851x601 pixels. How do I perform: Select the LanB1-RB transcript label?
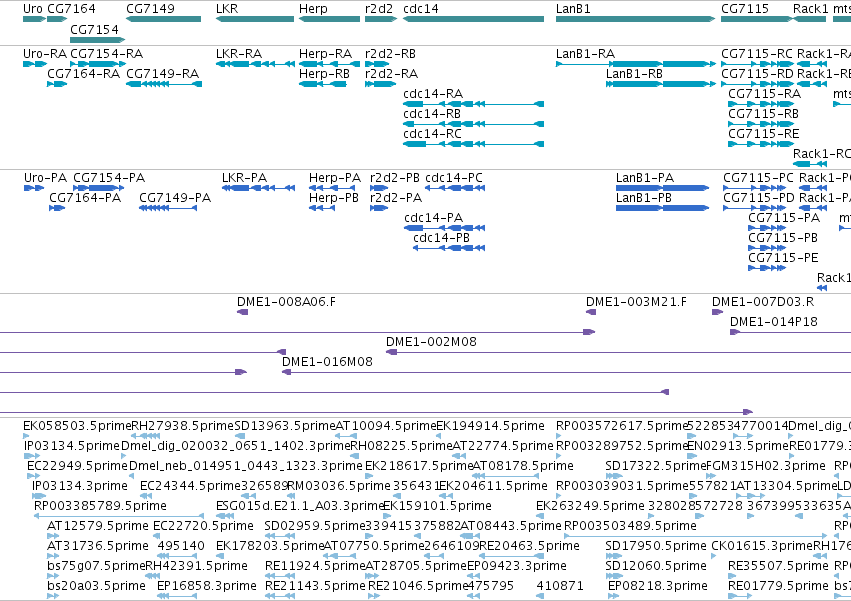click(634, 74)
